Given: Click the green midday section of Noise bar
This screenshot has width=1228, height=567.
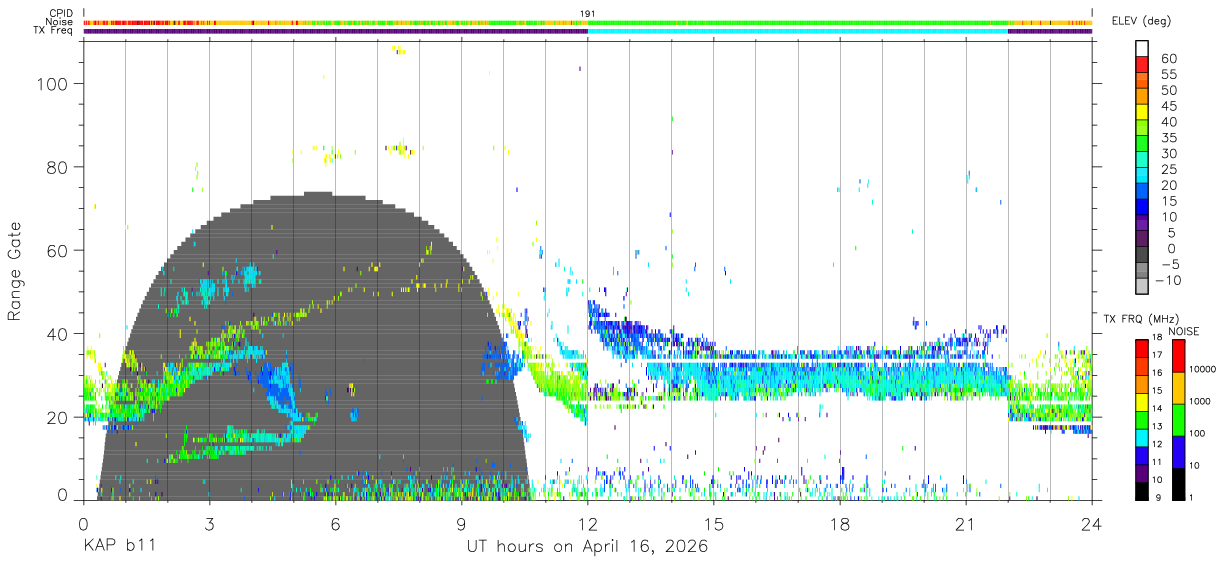Looking at the screenshot, I should click(798, 22).
